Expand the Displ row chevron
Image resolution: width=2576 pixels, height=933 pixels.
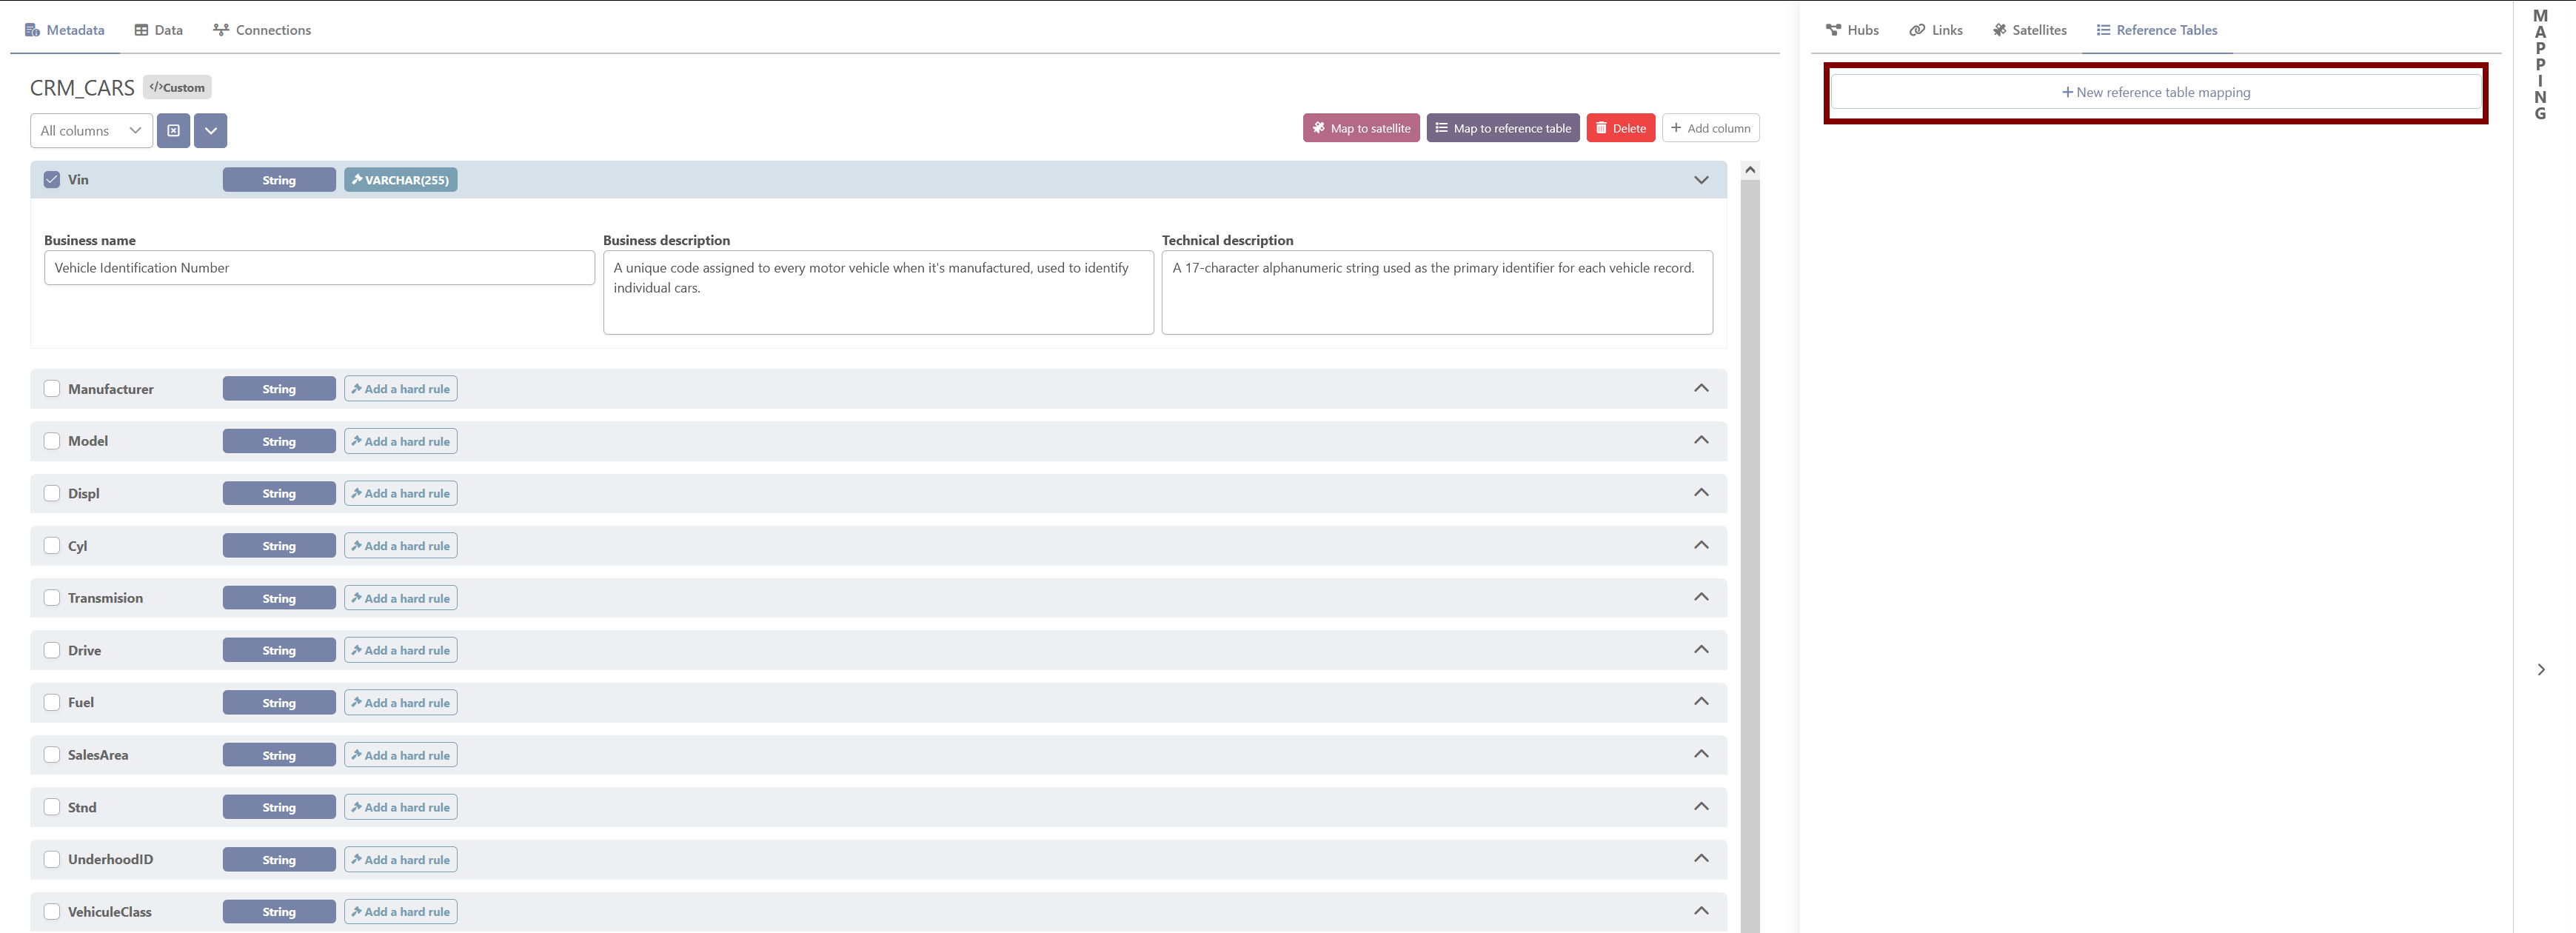(1701, 493)
